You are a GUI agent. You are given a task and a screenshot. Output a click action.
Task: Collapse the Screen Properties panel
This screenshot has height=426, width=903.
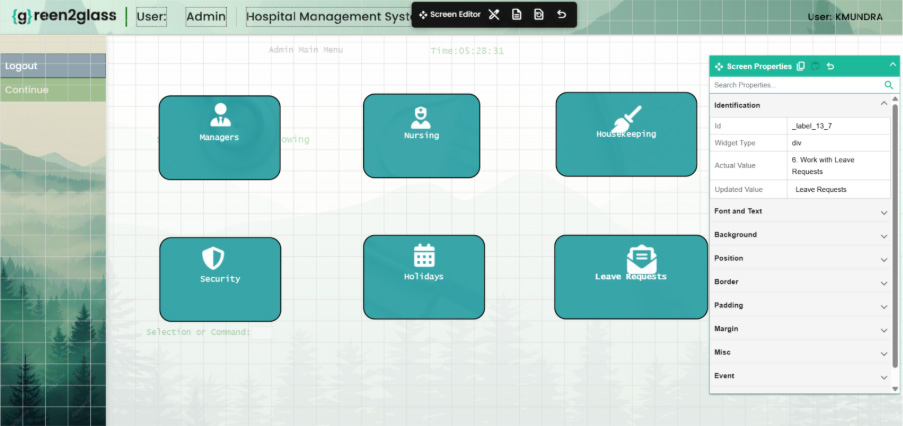893,64
